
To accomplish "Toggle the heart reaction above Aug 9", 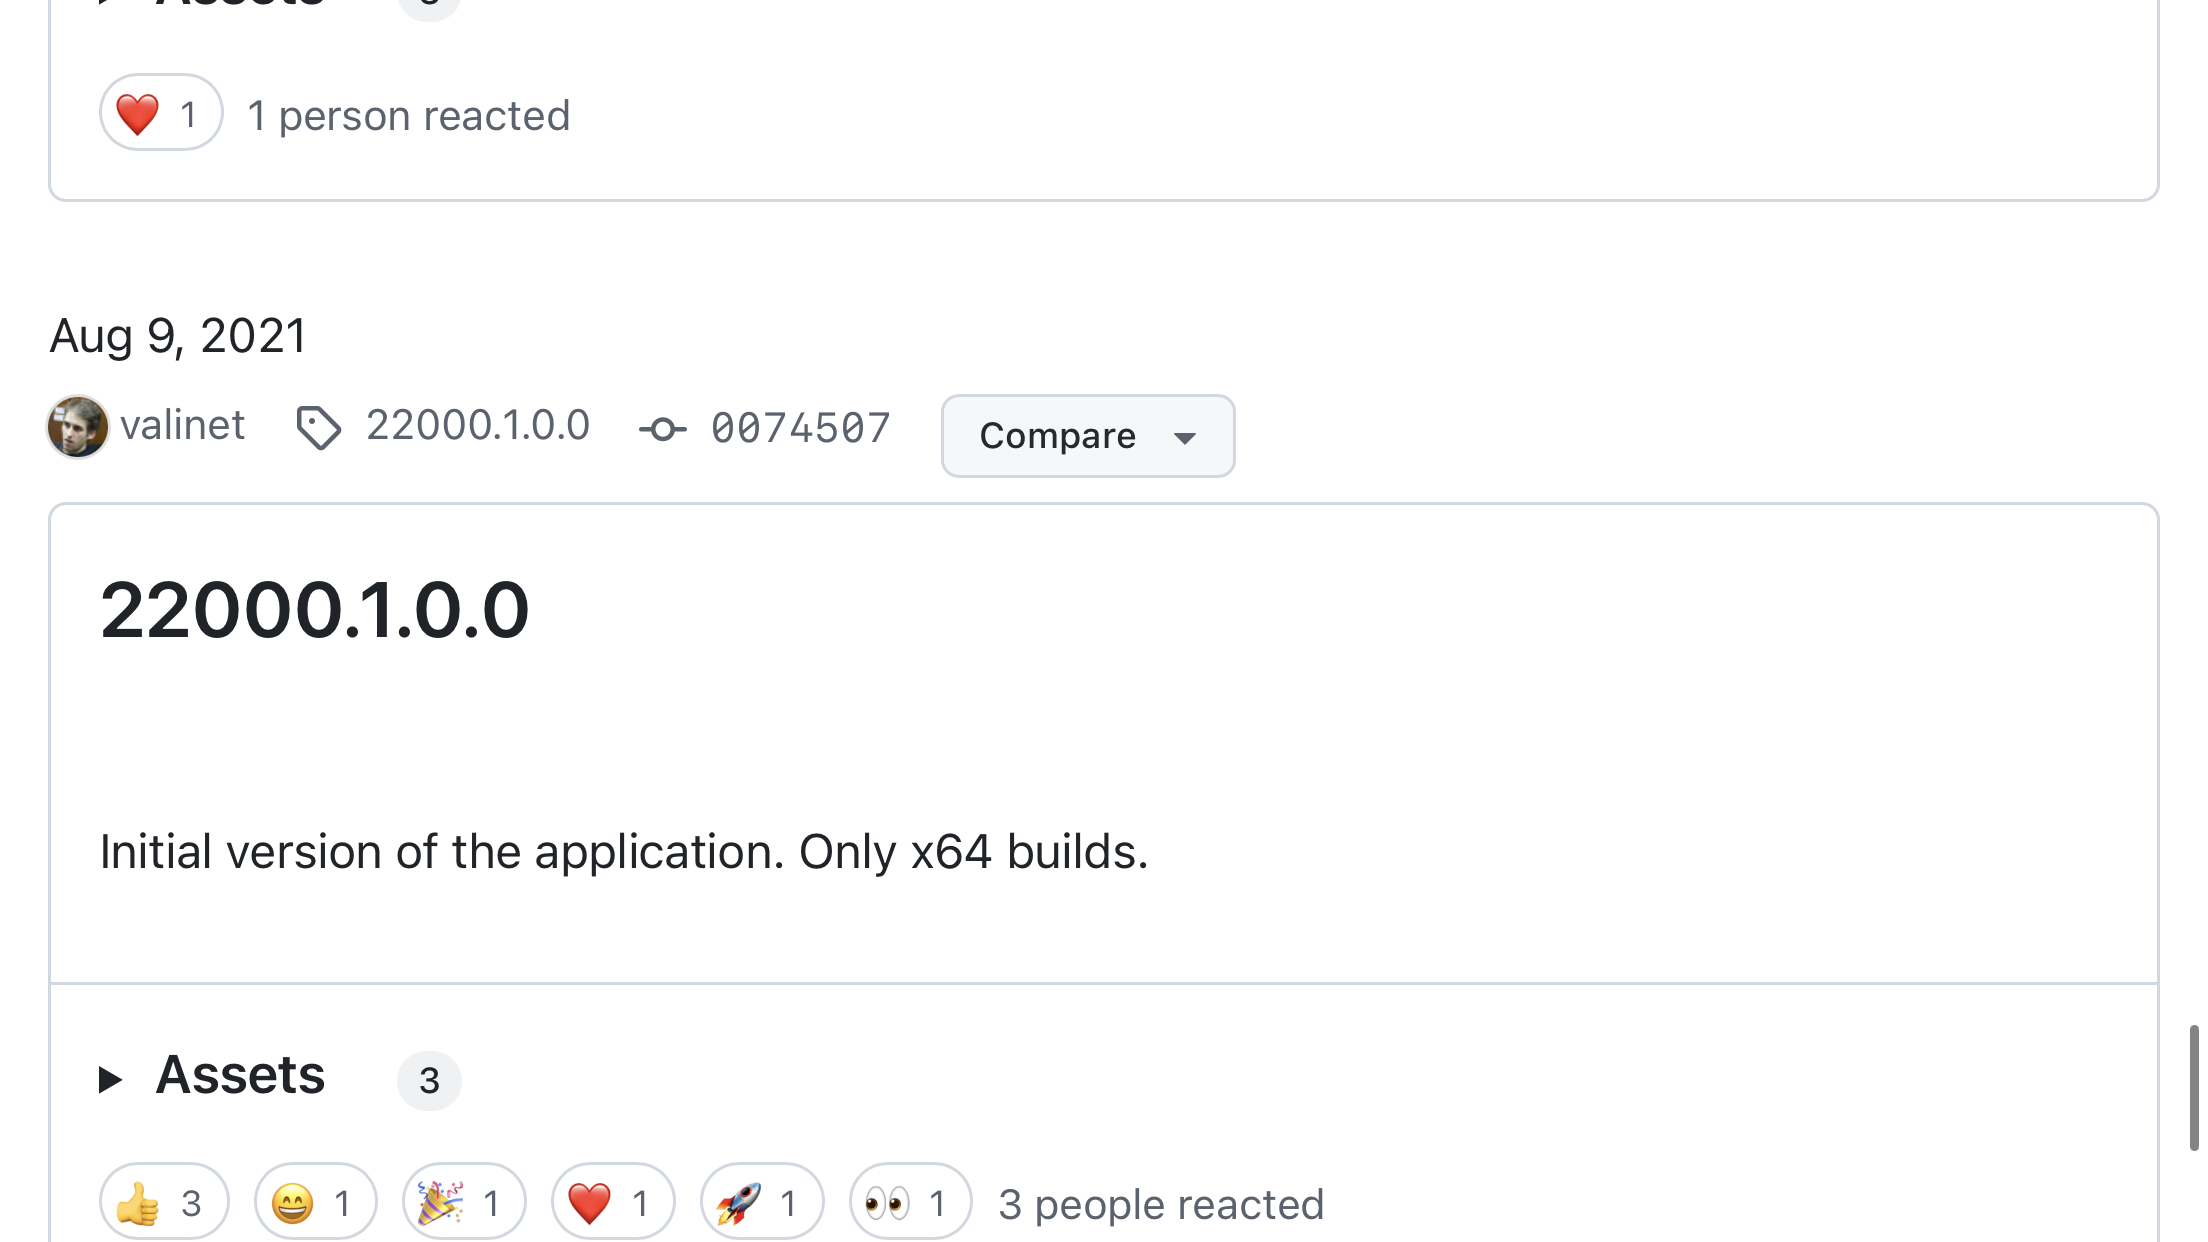I will click(x=160, y=113).
